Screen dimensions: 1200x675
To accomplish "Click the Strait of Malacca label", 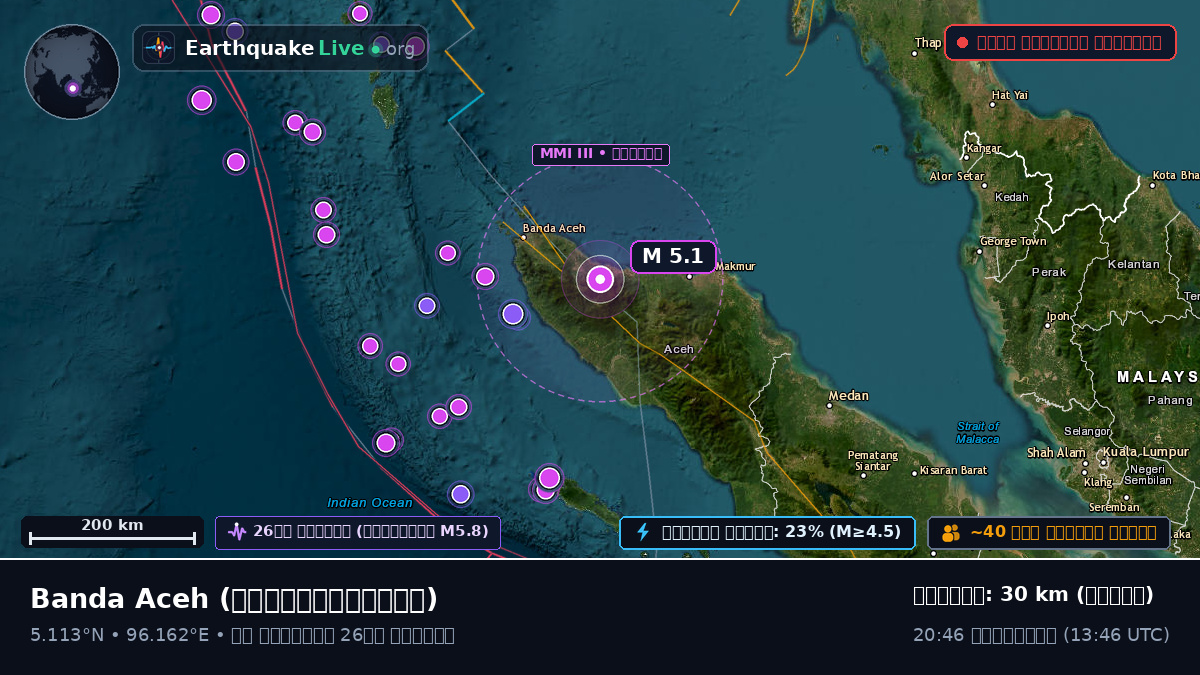I will click(x=977, y=433).
